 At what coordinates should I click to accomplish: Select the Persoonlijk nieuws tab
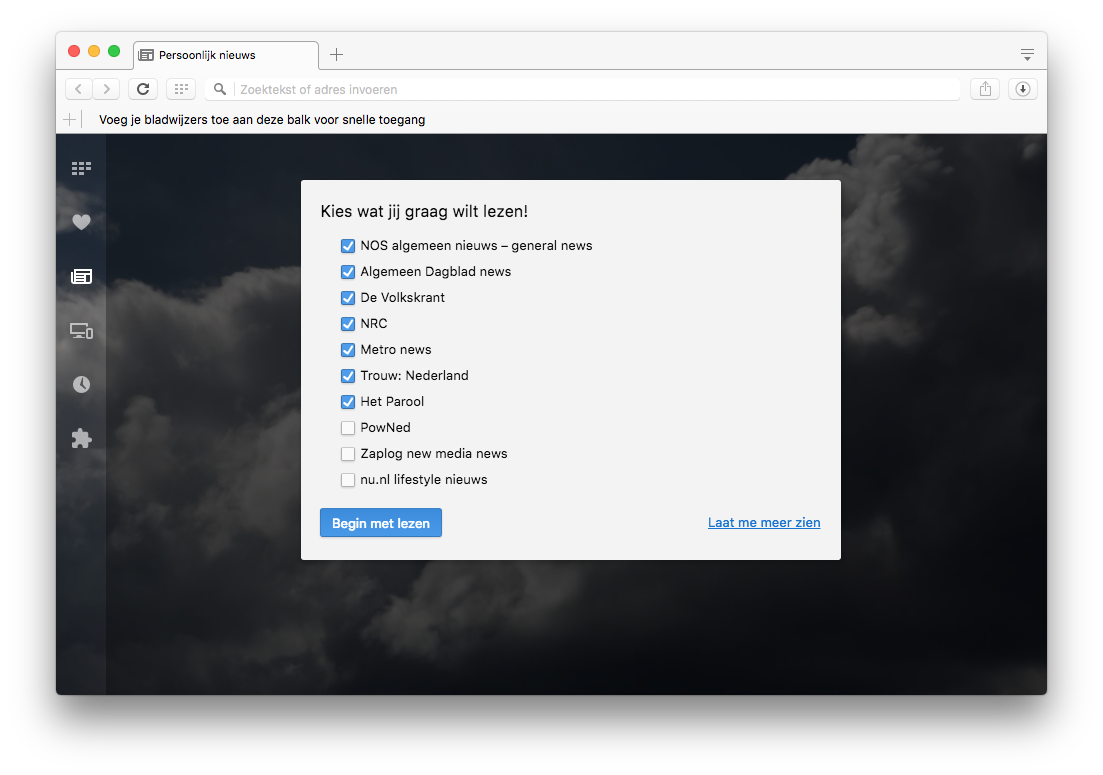(225, 55)
